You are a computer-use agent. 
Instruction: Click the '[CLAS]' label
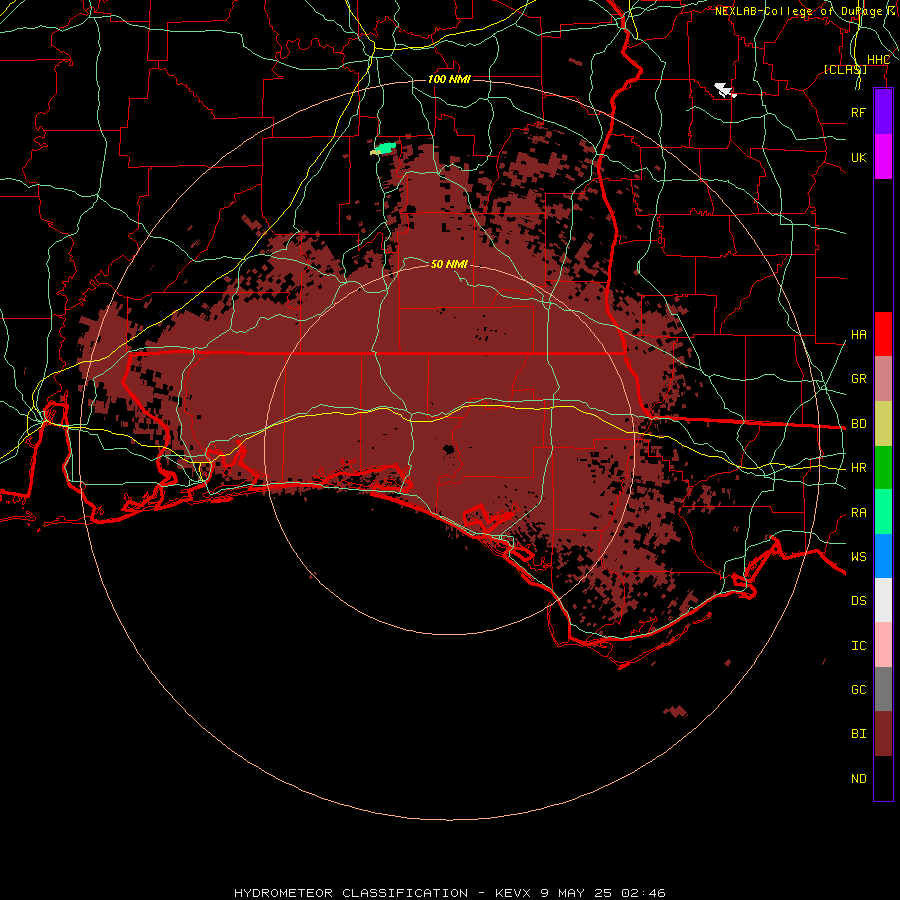tap(845, 69)
